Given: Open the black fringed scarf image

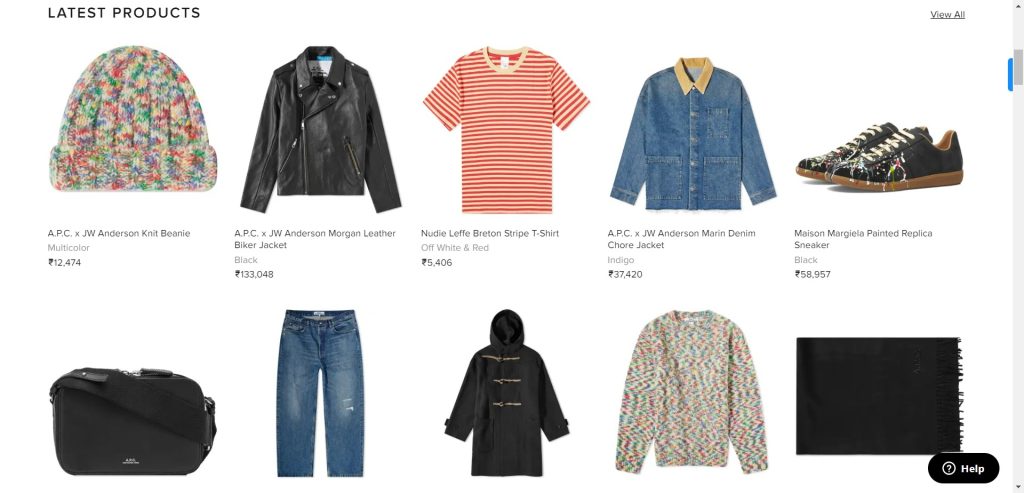Looking at the screenshot, I should click(879, 396).
